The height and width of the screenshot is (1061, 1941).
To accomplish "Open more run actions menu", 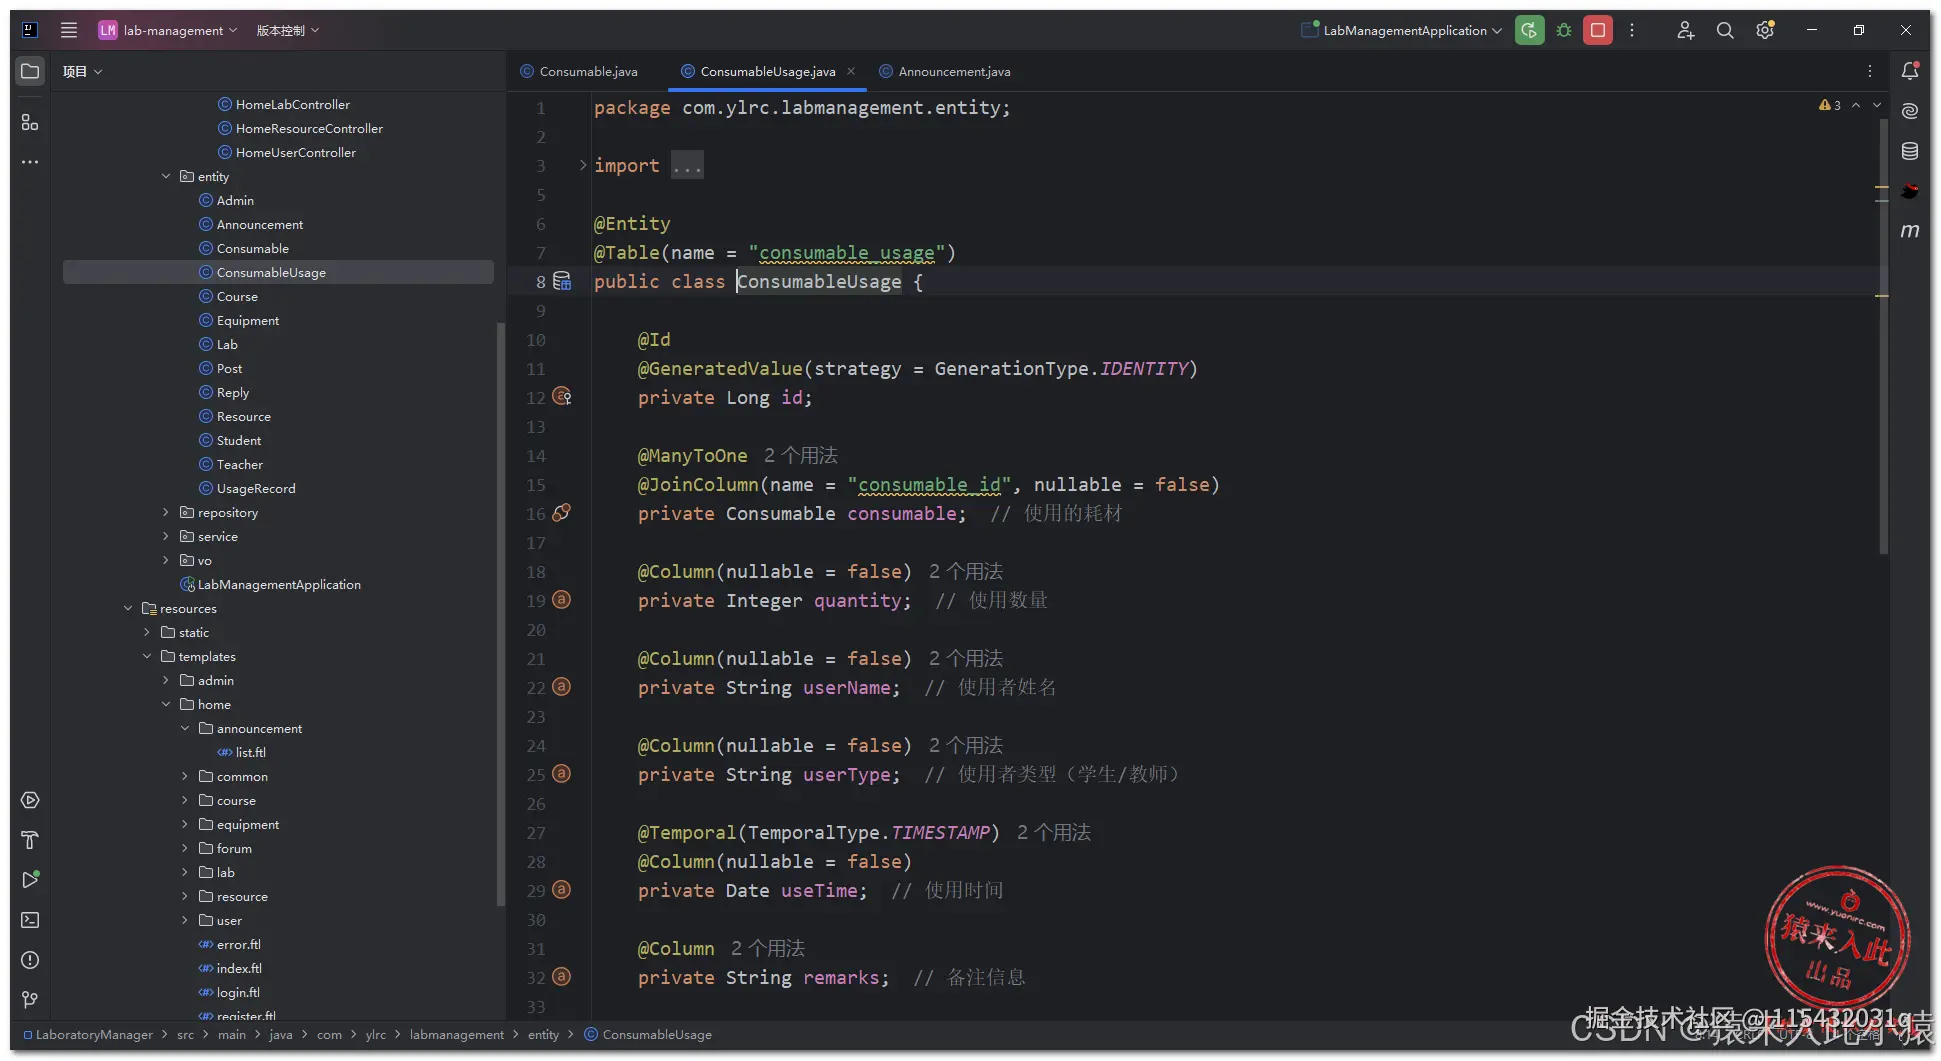I will point(1632,30).
